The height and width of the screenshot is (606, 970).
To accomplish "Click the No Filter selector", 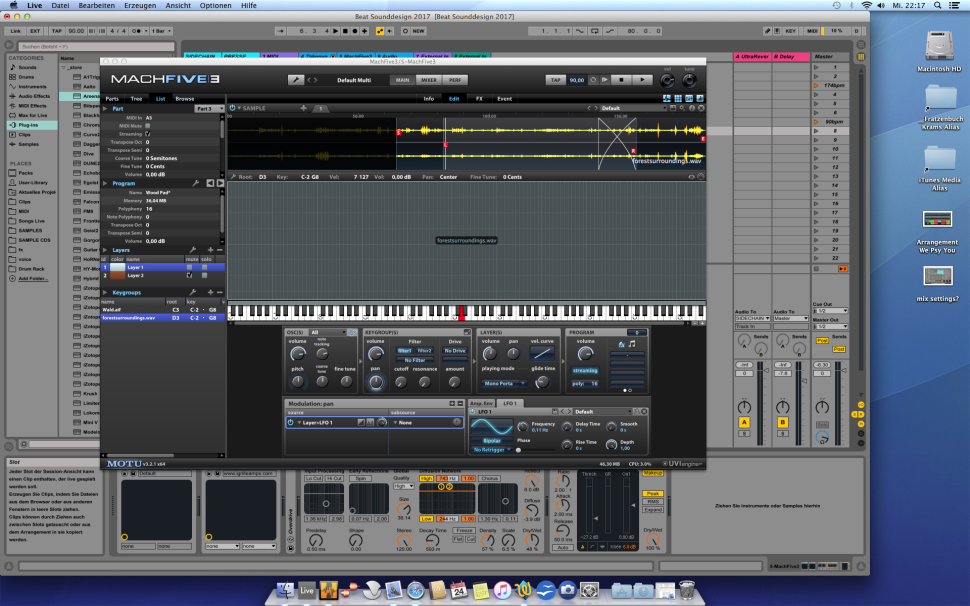I will click(415, 360).
